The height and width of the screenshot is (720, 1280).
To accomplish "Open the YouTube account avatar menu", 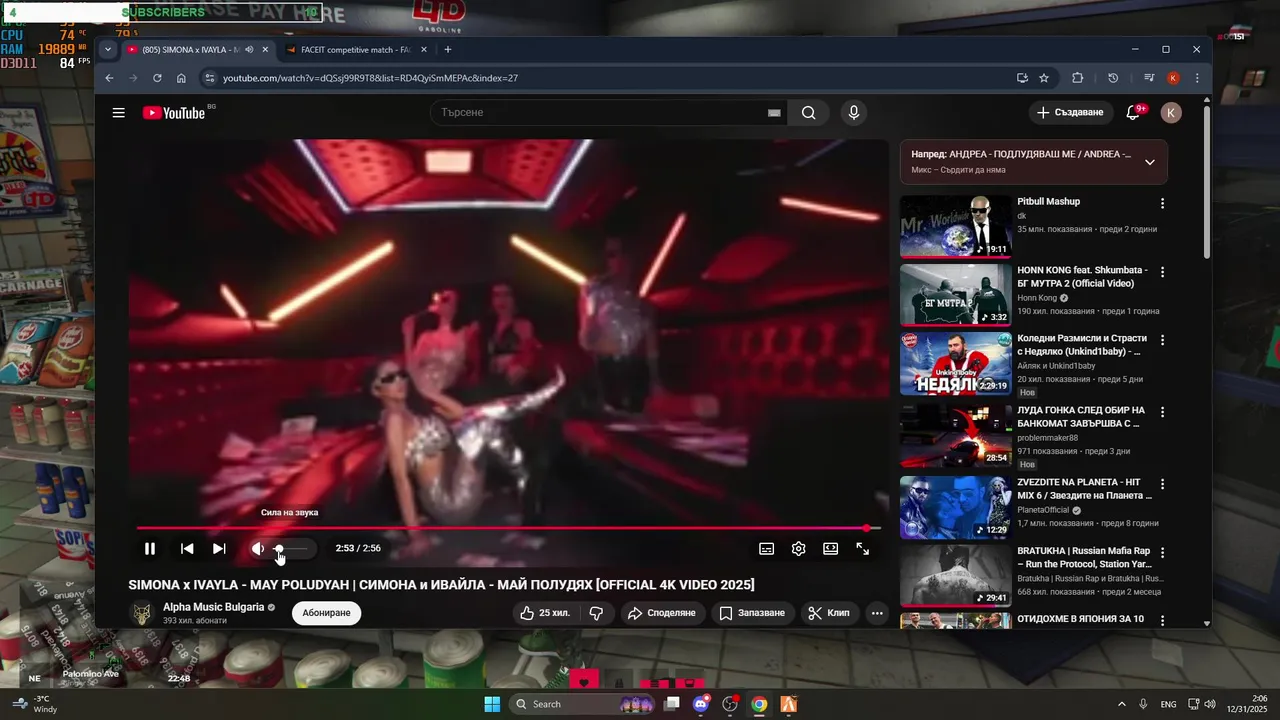I will [x=1171, y=113].
